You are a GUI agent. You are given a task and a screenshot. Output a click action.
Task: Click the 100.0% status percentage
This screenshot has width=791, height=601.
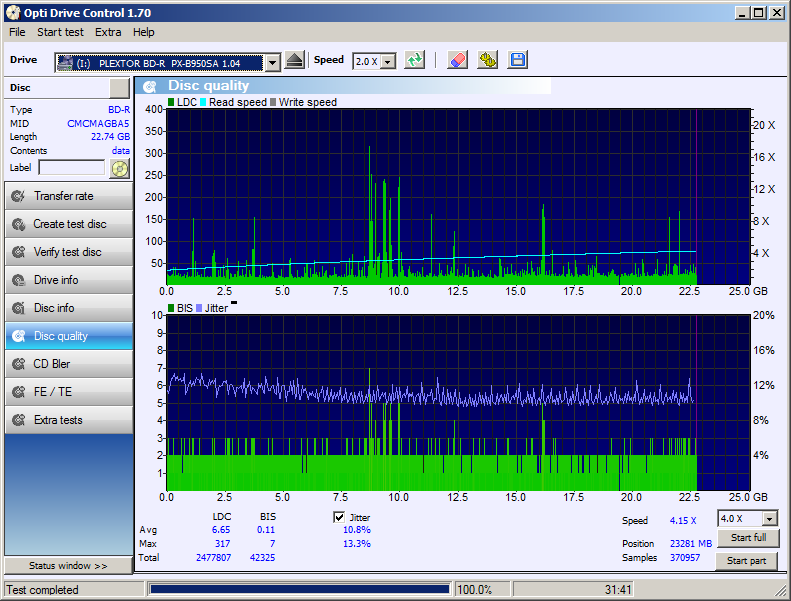(x=474, y=589)
